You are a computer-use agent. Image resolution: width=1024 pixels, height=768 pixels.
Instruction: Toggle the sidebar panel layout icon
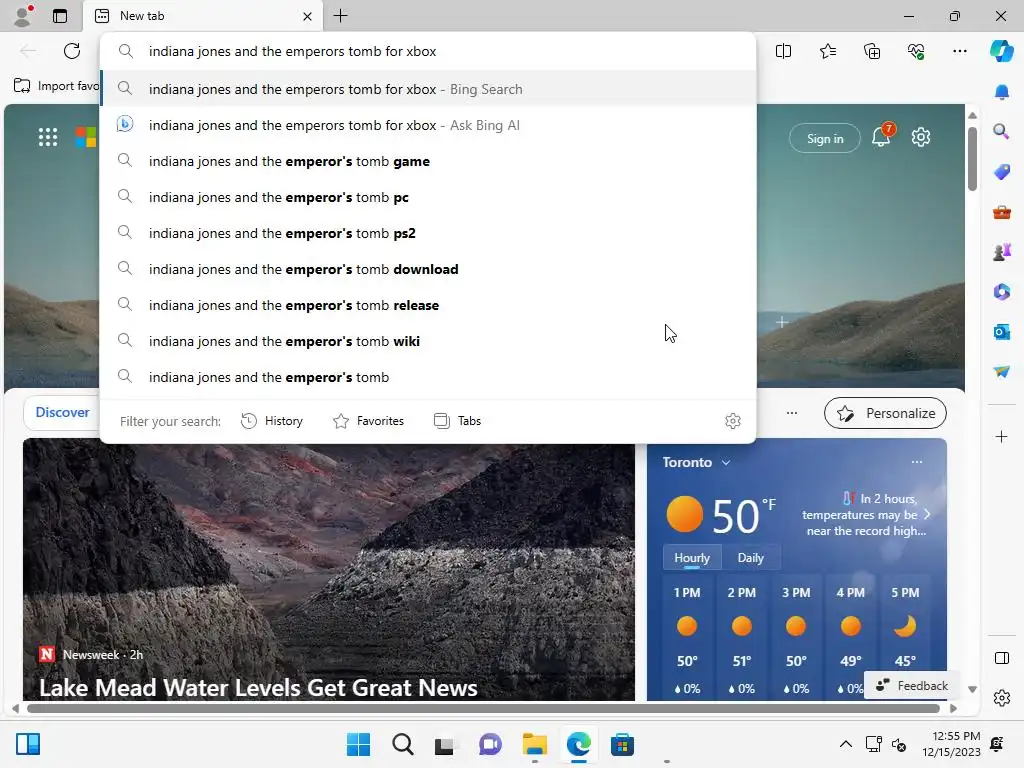[x=1002, y=658]
